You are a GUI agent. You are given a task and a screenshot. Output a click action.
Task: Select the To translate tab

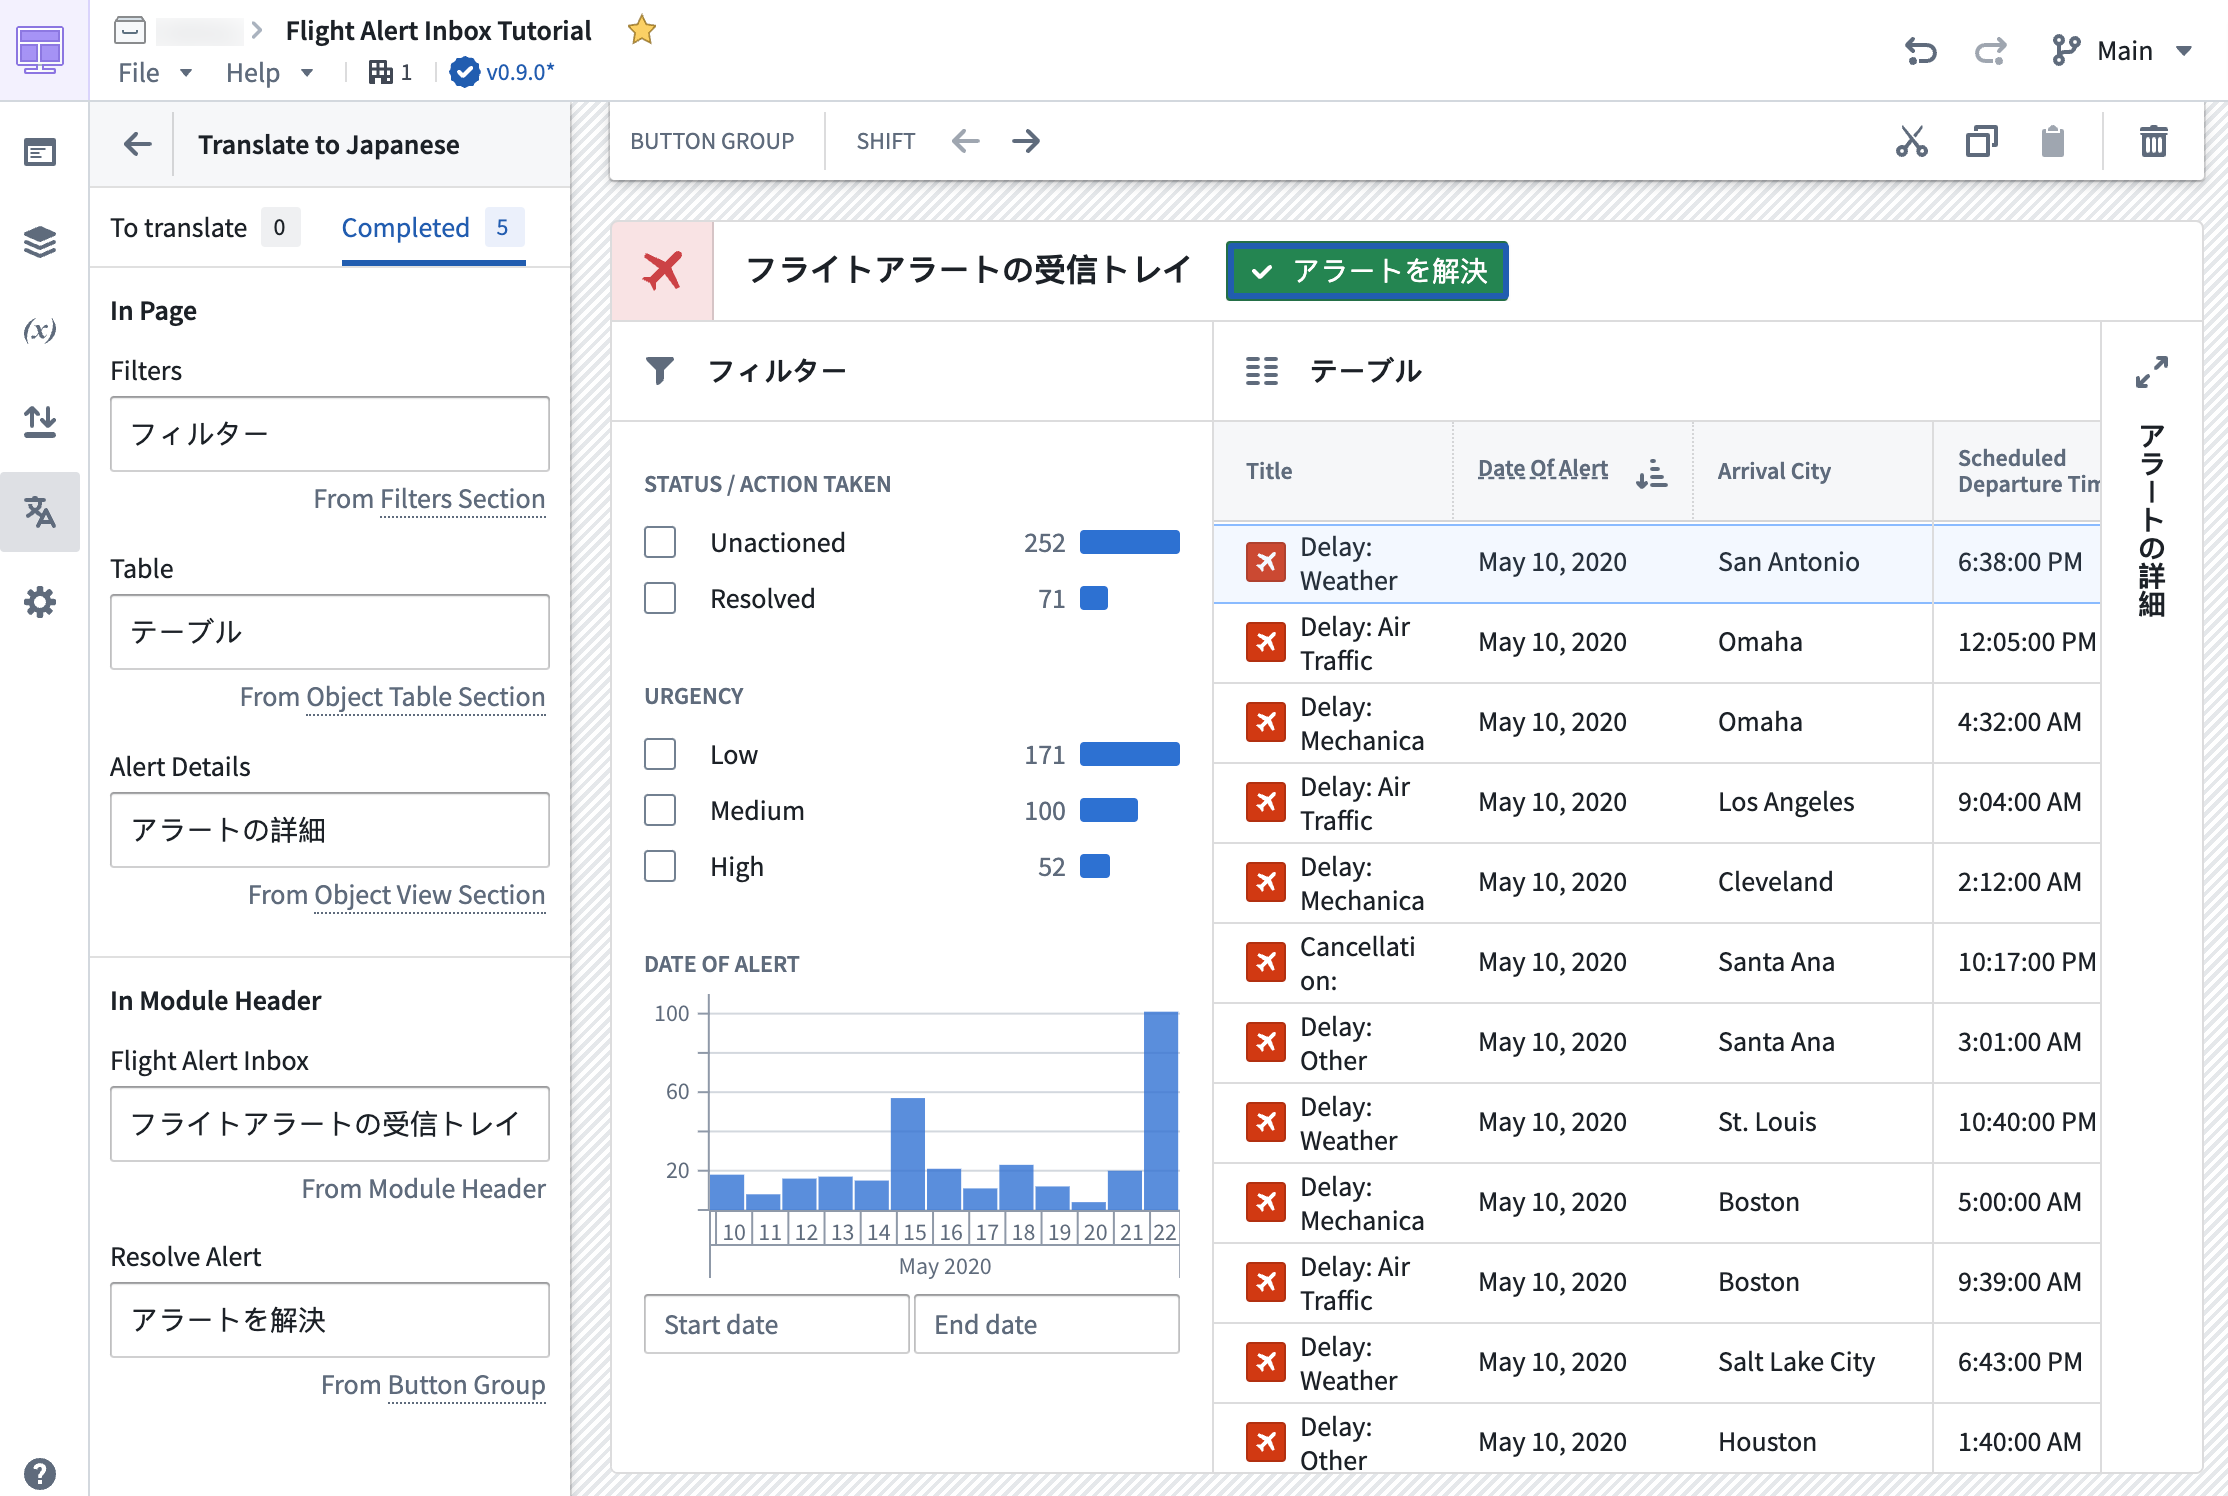tap(179, 225)
